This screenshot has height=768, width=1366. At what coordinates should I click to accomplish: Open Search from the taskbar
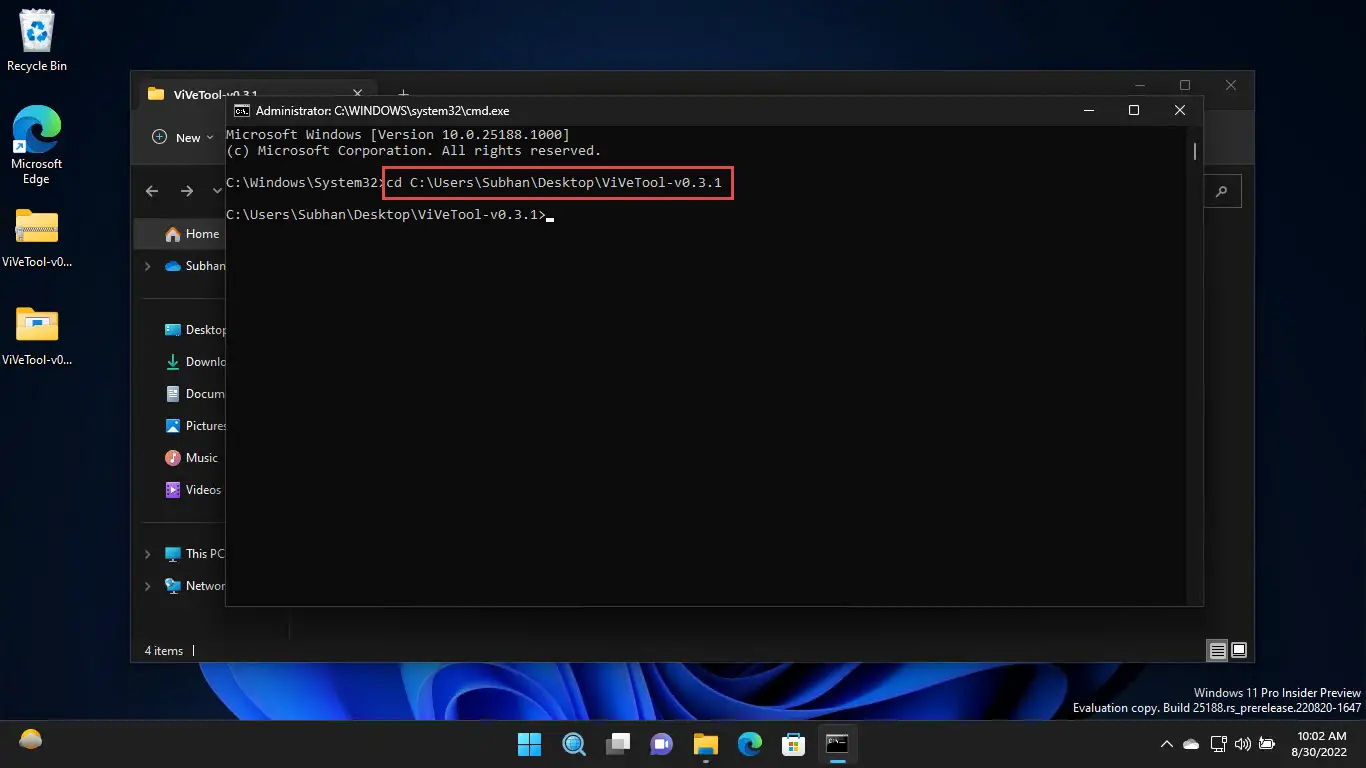click(574, 744)
